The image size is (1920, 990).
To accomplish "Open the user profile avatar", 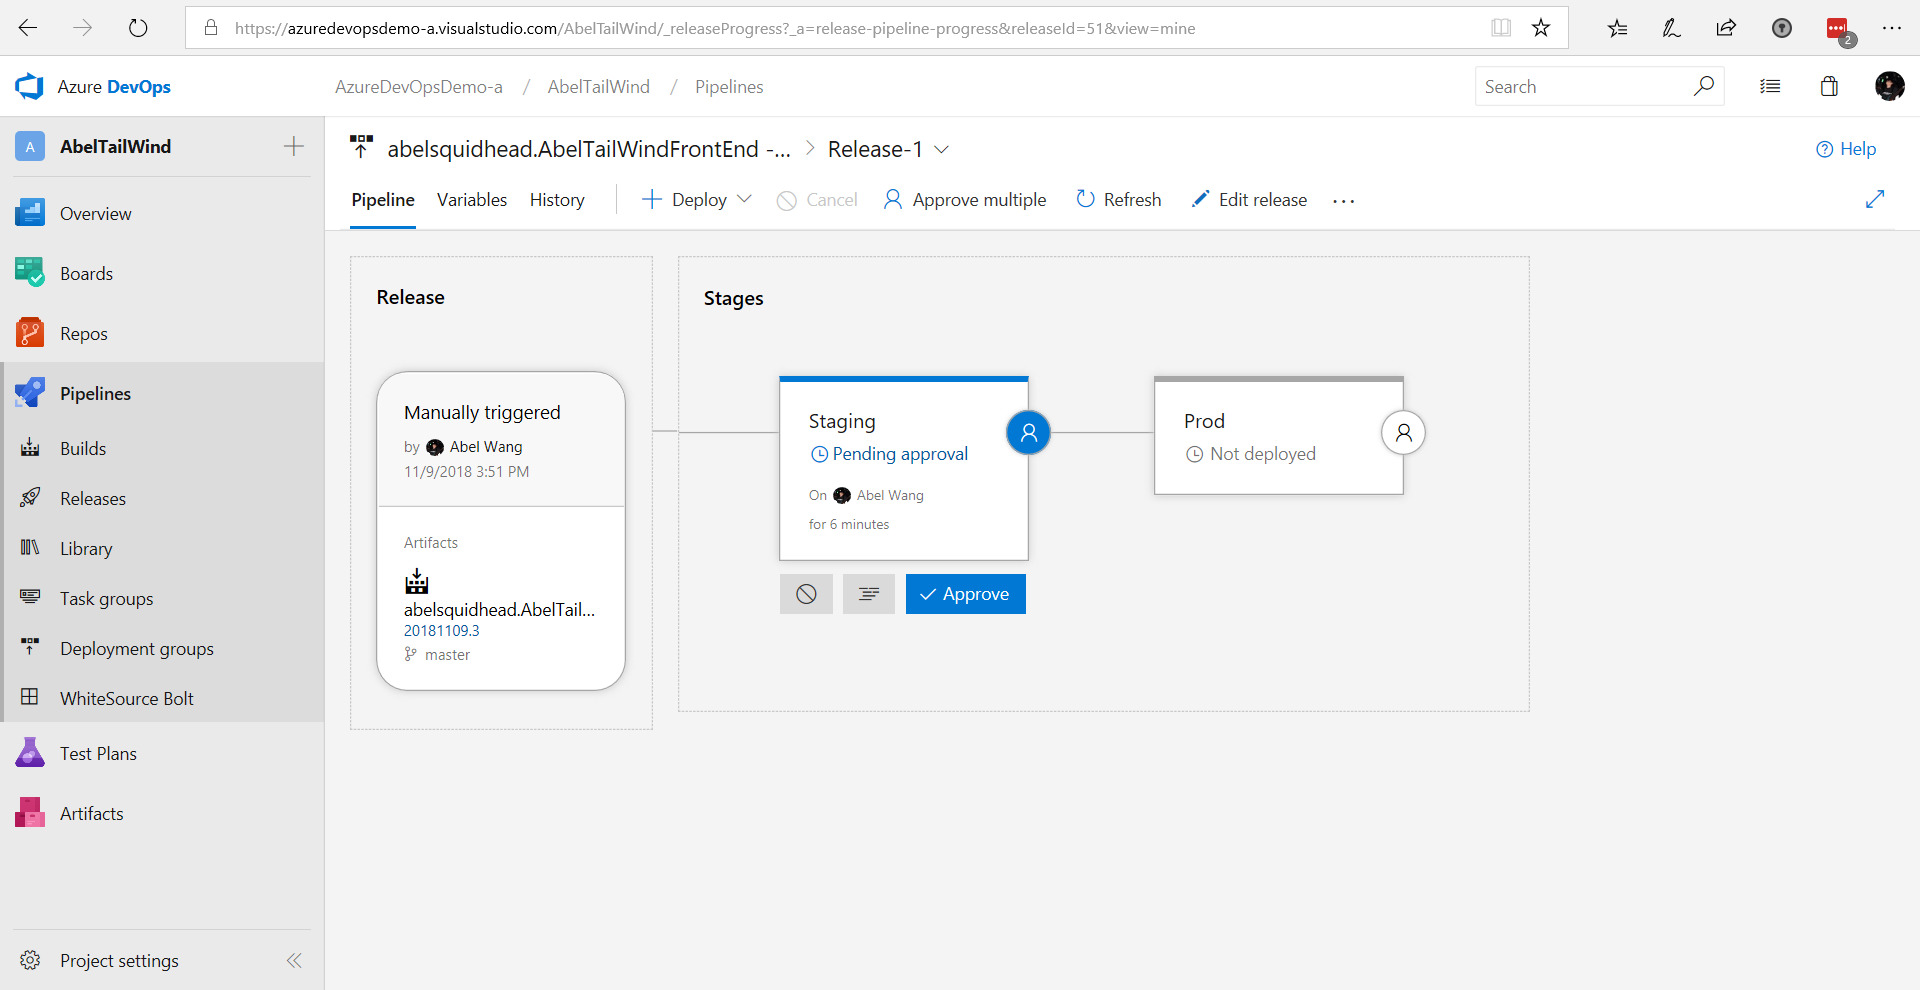I will (1889, 86).
